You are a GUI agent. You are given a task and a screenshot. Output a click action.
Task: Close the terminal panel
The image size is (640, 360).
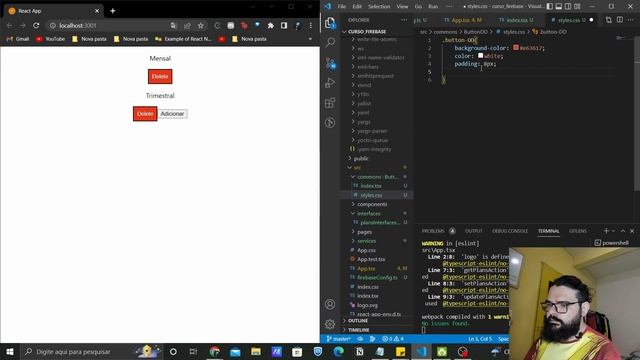(632, 231)
